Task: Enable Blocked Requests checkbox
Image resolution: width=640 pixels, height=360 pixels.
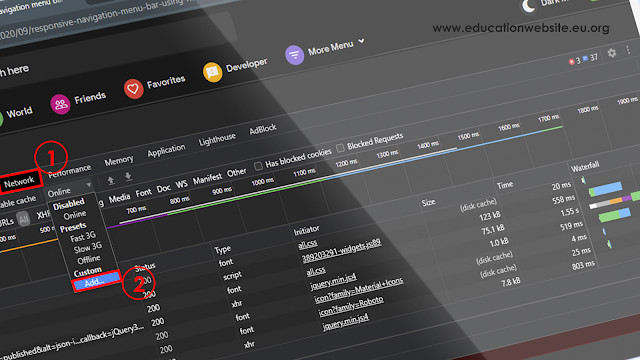Action: click(340, 148)
